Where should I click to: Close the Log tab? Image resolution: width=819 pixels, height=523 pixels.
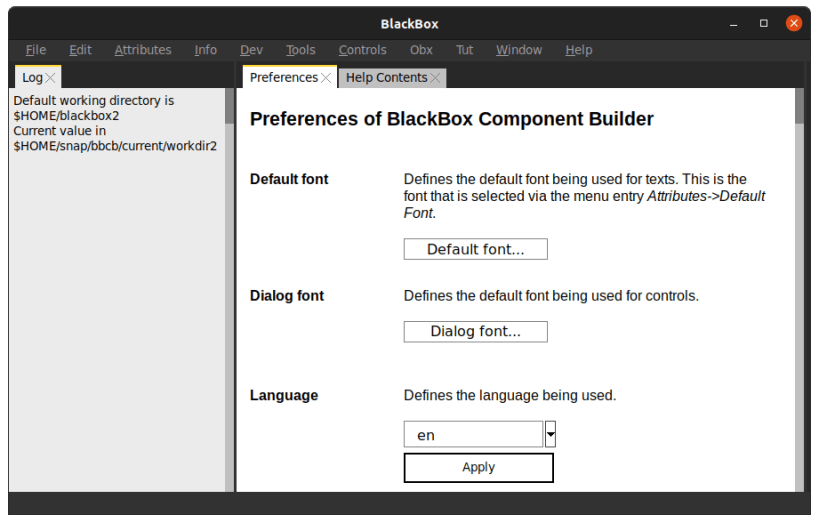click(50, 78)
